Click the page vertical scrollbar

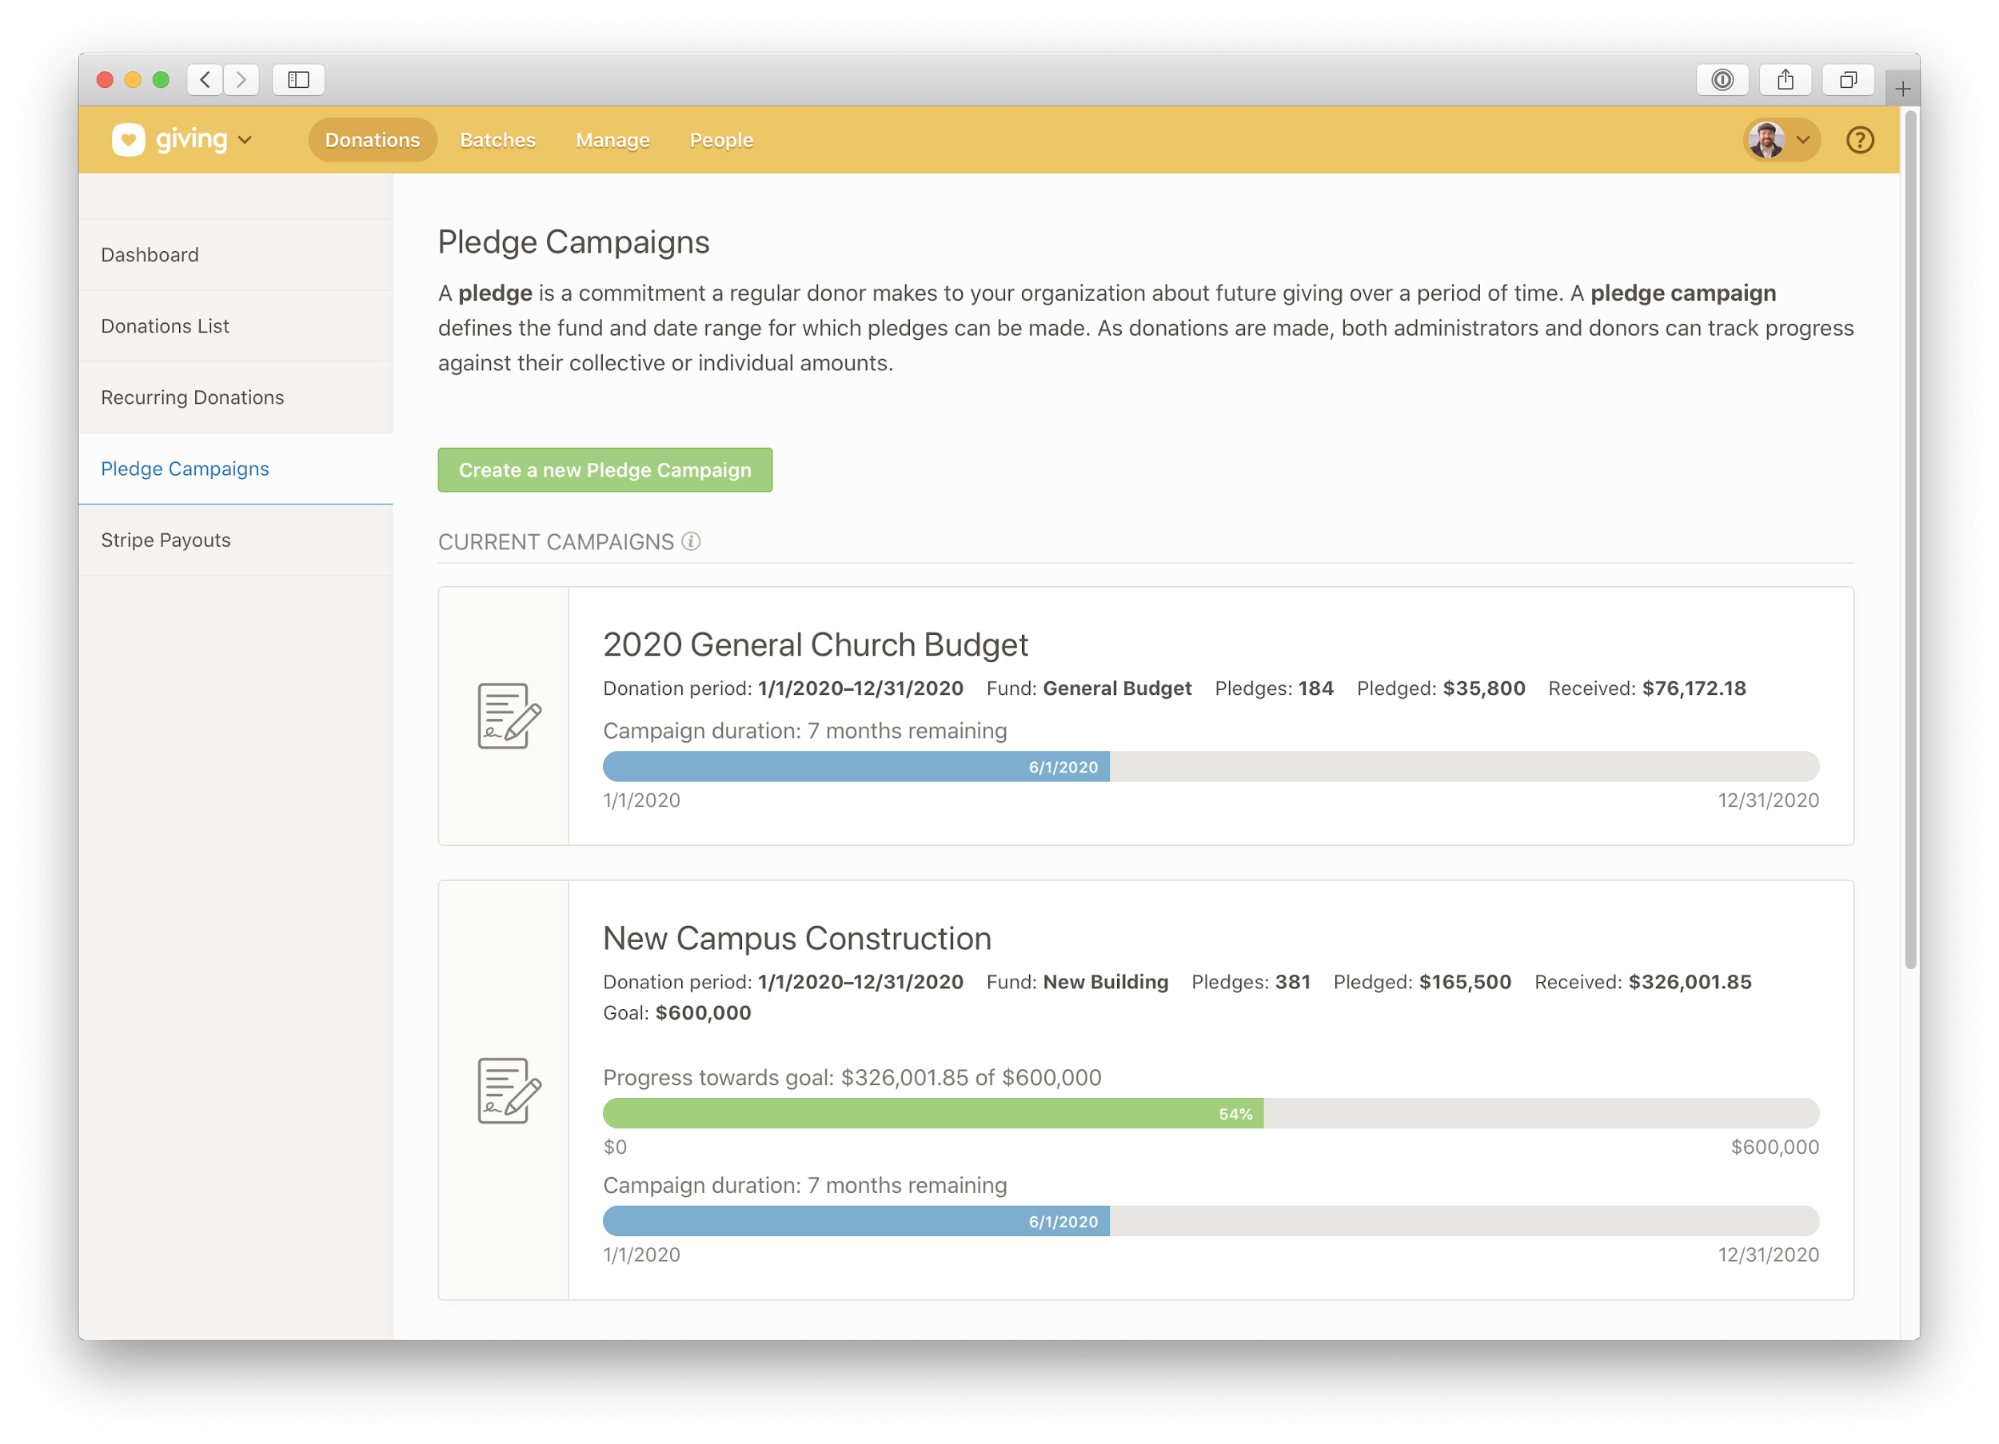point(1909,540)
